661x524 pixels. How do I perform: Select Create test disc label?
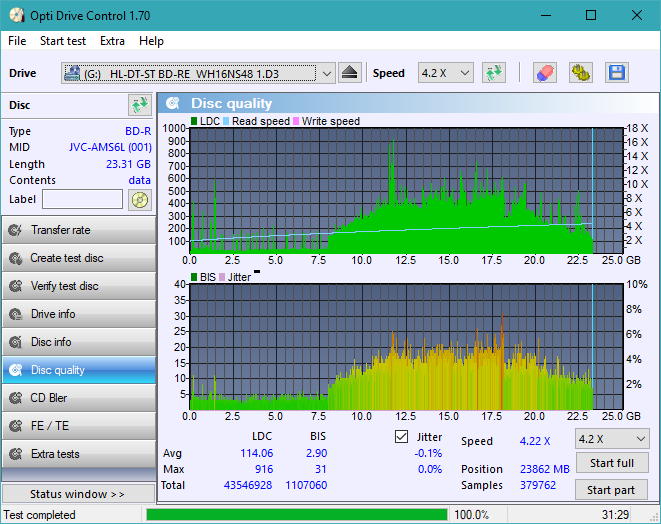[x=67, y=258]
